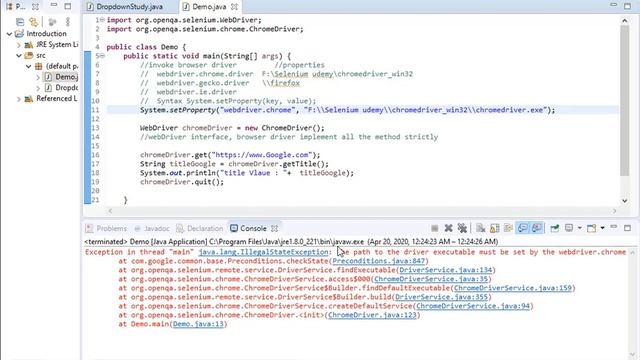Expand Referenced Libraries node

click(x=19, y=98)
